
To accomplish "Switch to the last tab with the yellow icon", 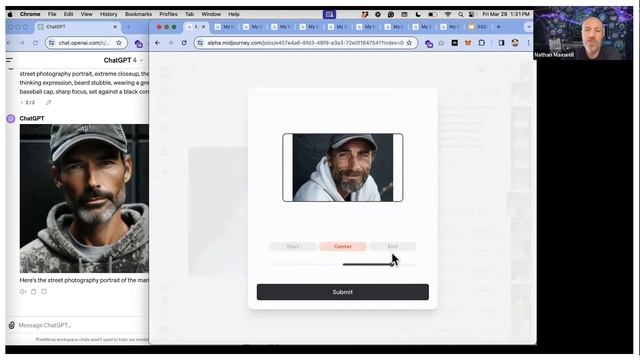I will pyautogui.click(x=477, y=27).
